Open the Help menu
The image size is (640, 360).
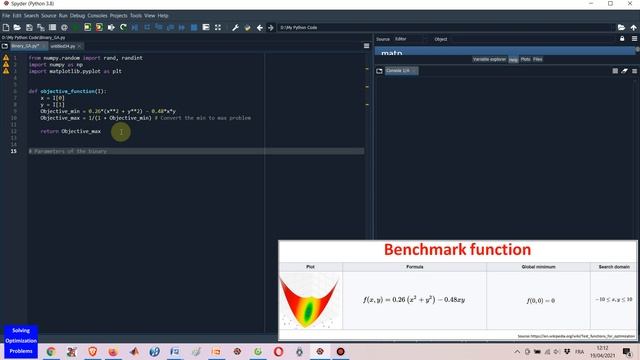(163, 16)
